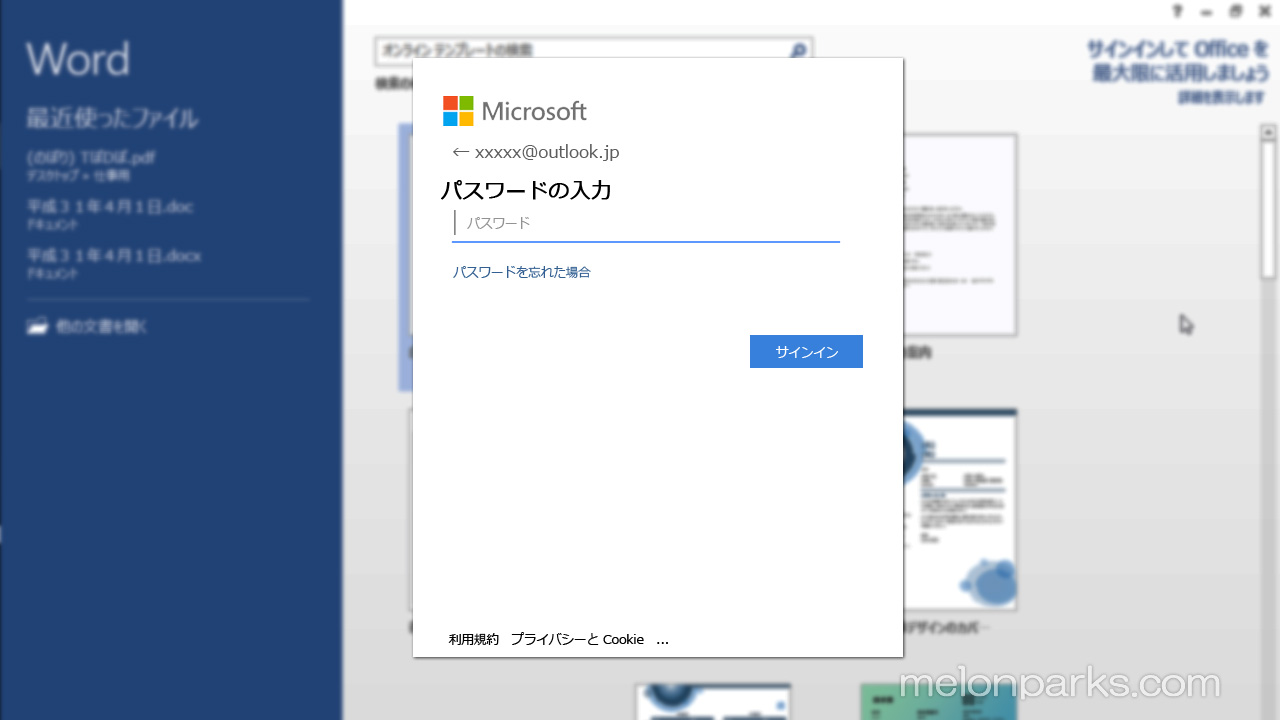
Task: Close the Word window
Action: coord(1265,11)
